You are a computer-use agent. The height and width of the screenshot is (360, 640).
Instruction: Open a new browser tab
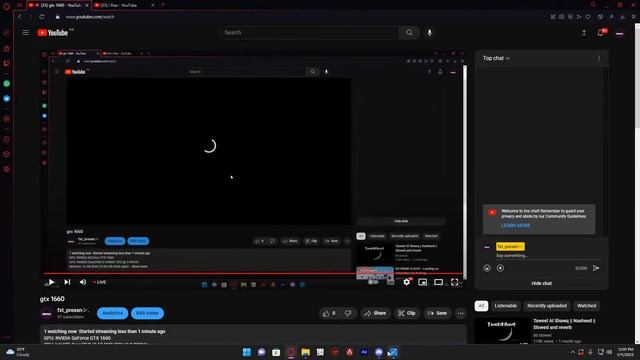click(x=163, y=5)
